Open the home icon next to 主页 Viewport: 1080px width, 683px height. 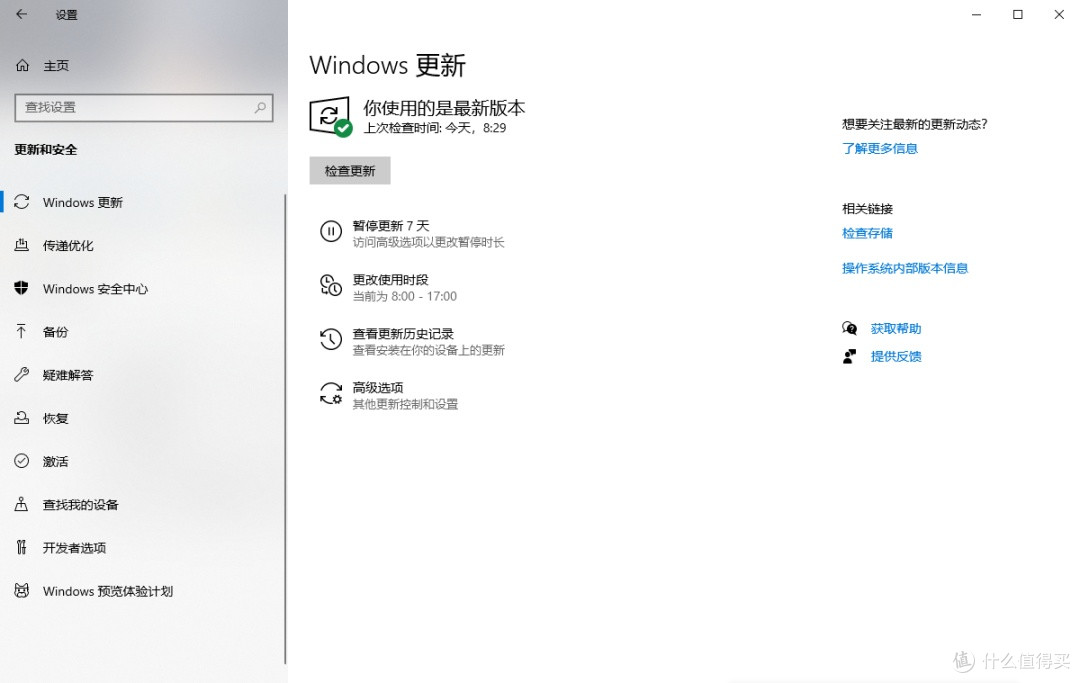pyautogui.click(x=23, y=65)
